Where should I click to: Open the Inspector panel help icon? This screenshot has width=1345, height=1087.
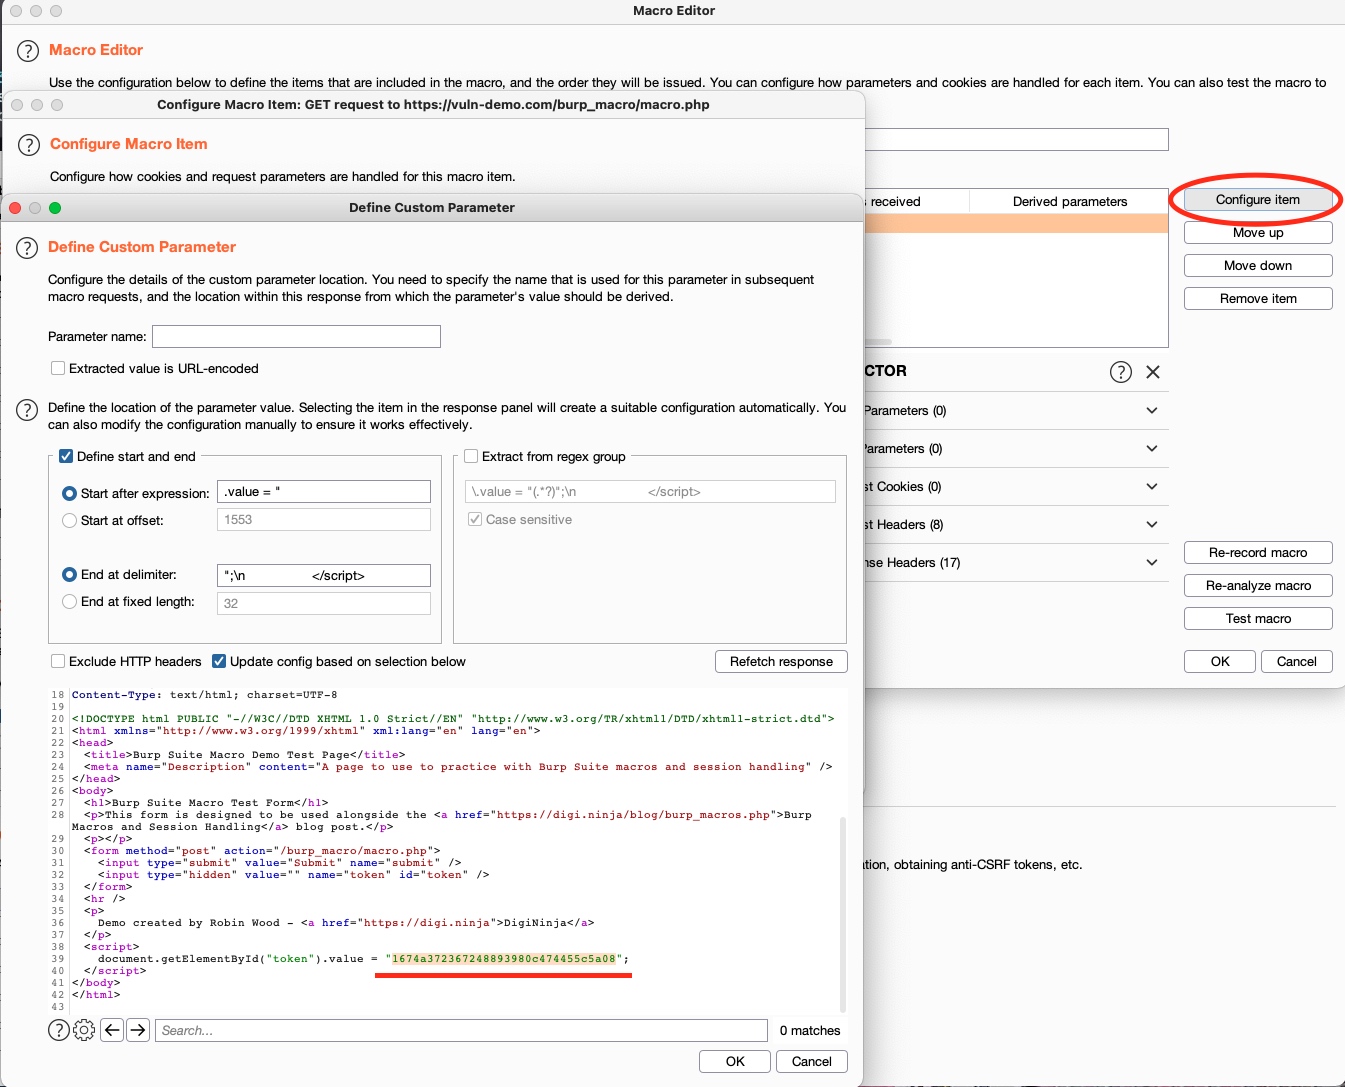tap(1121, 372)
